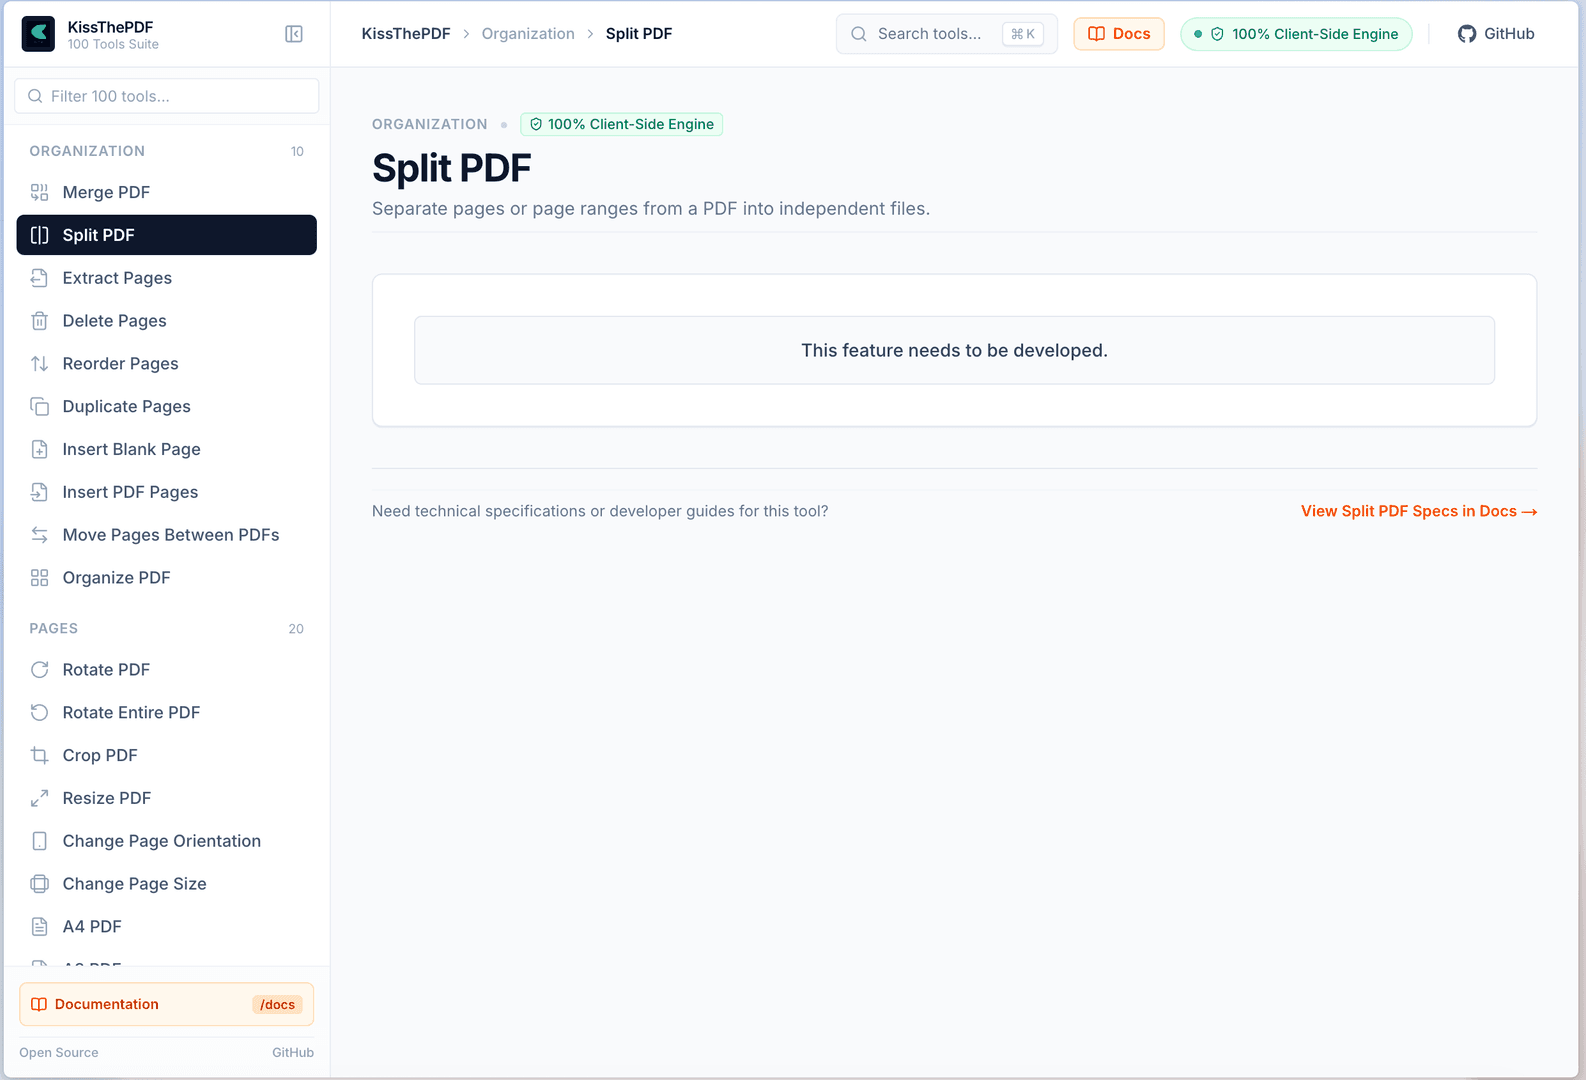Open the Crop PDF tool
Image resolution: width=1586 pixels, height=1080 pixels.
(x=167, y=756)
